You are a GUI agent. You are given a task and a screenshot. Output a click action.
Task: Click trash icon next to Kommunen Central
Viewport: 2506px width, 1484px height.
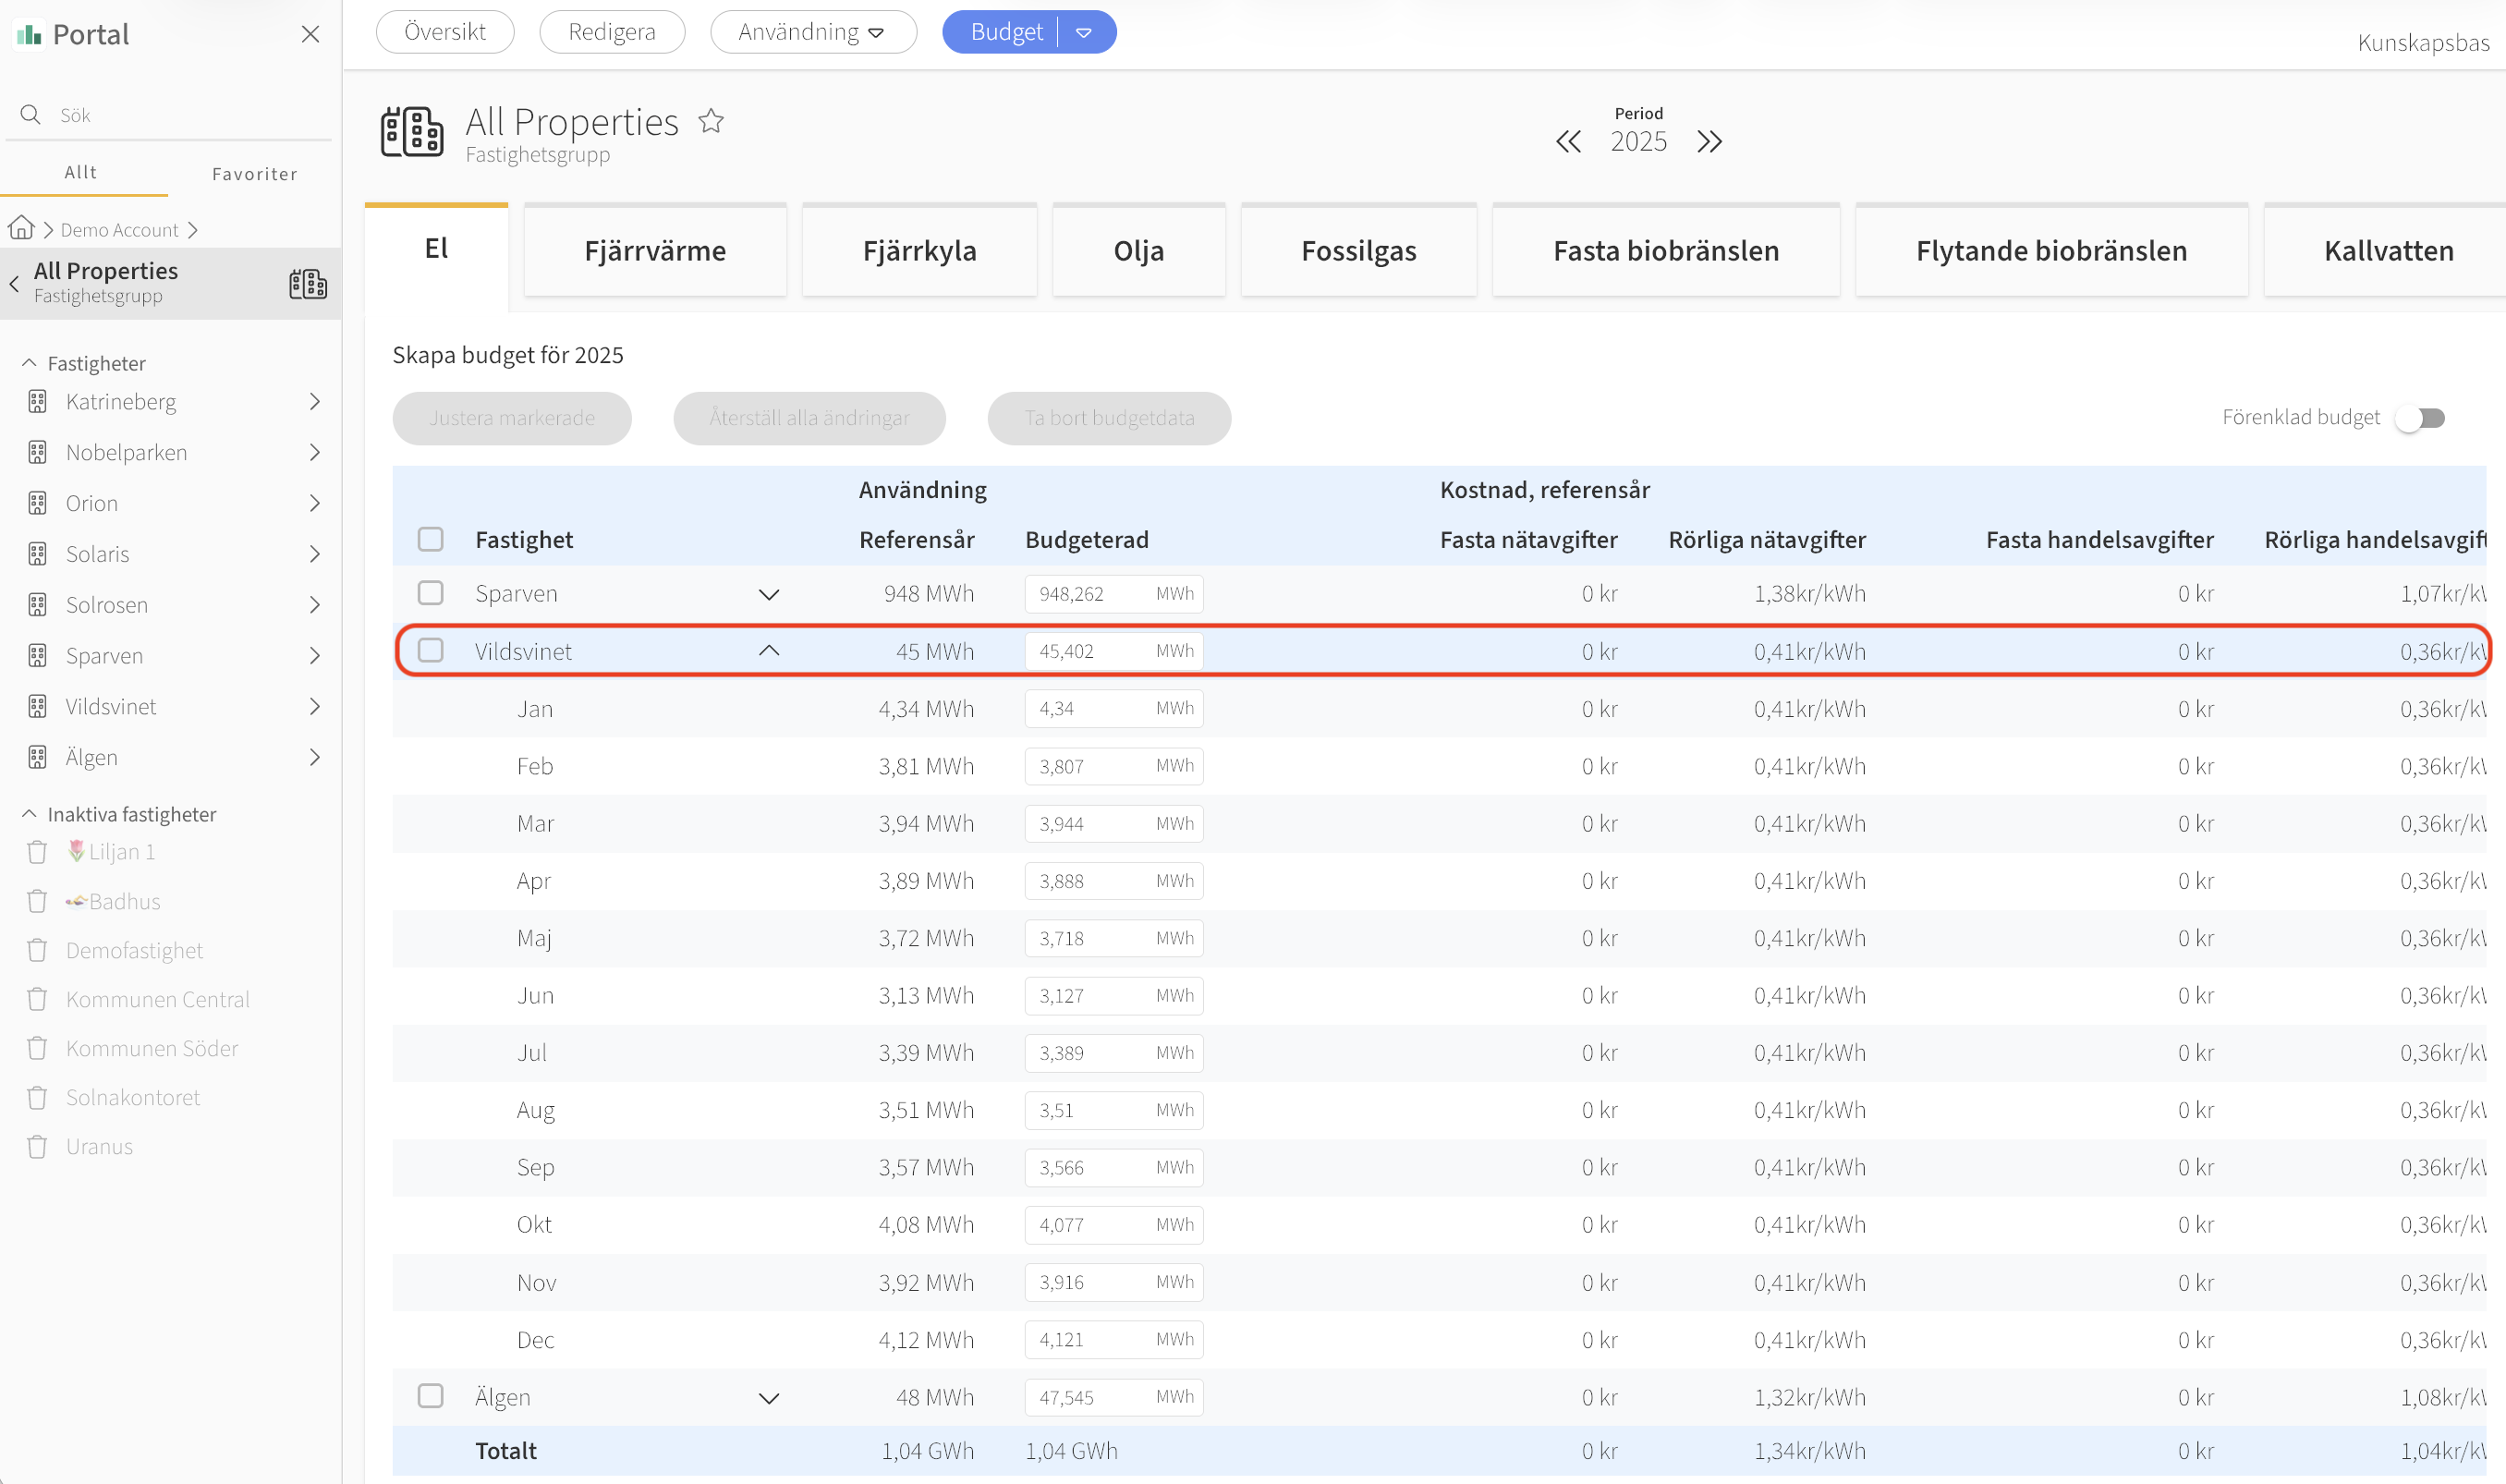[37, 999]
